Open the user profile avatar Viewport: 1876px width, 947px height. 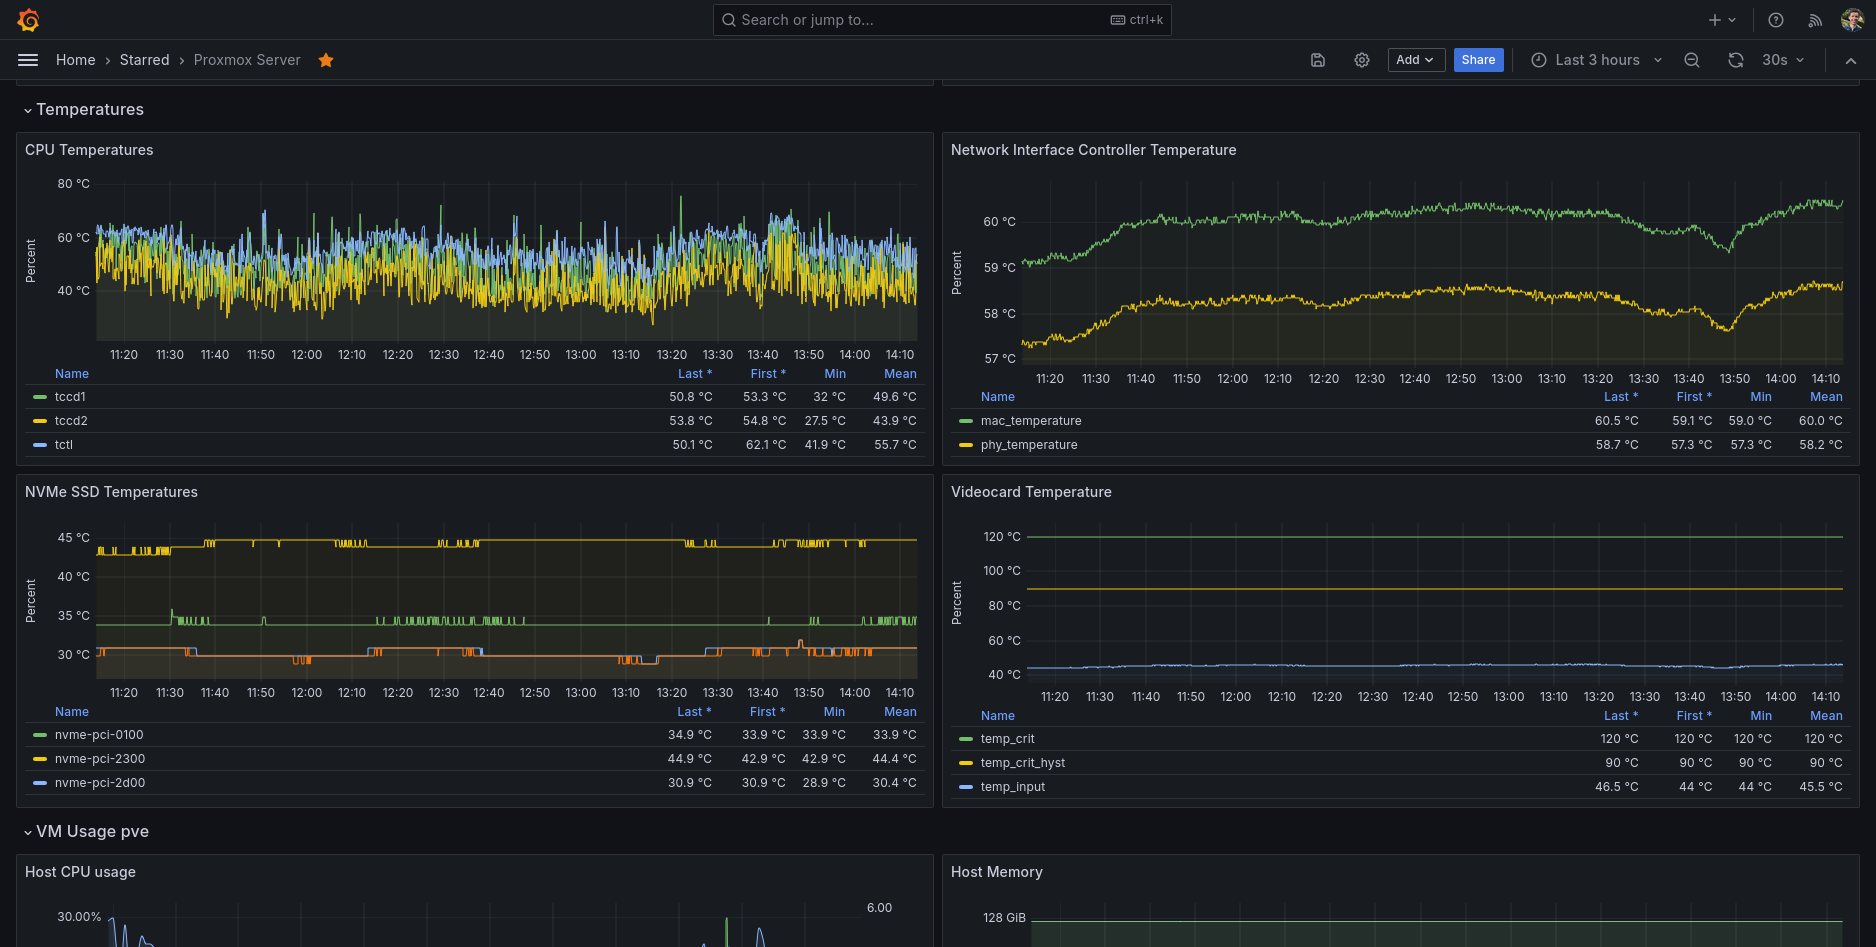1851,20
